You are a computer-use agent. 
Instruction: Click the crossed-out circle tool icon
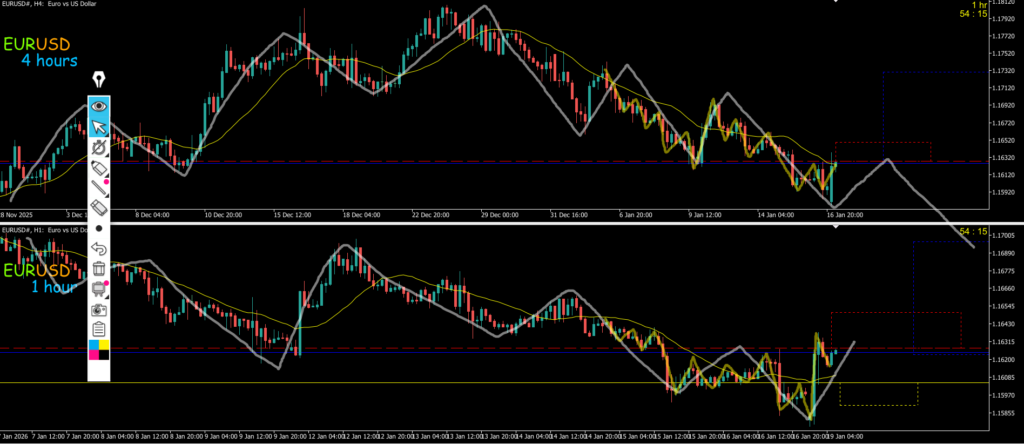pos(99,147)
